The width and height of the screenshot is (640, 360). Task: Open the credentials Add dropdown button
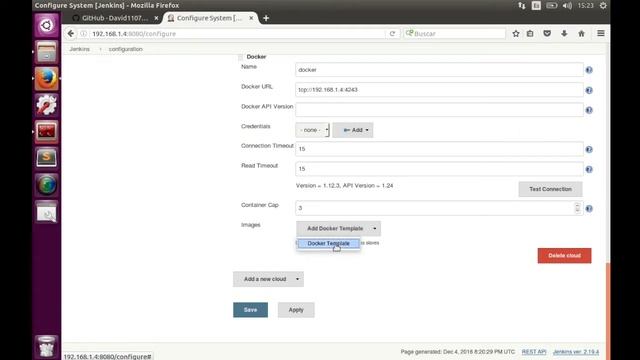click(x=353, y=130)
